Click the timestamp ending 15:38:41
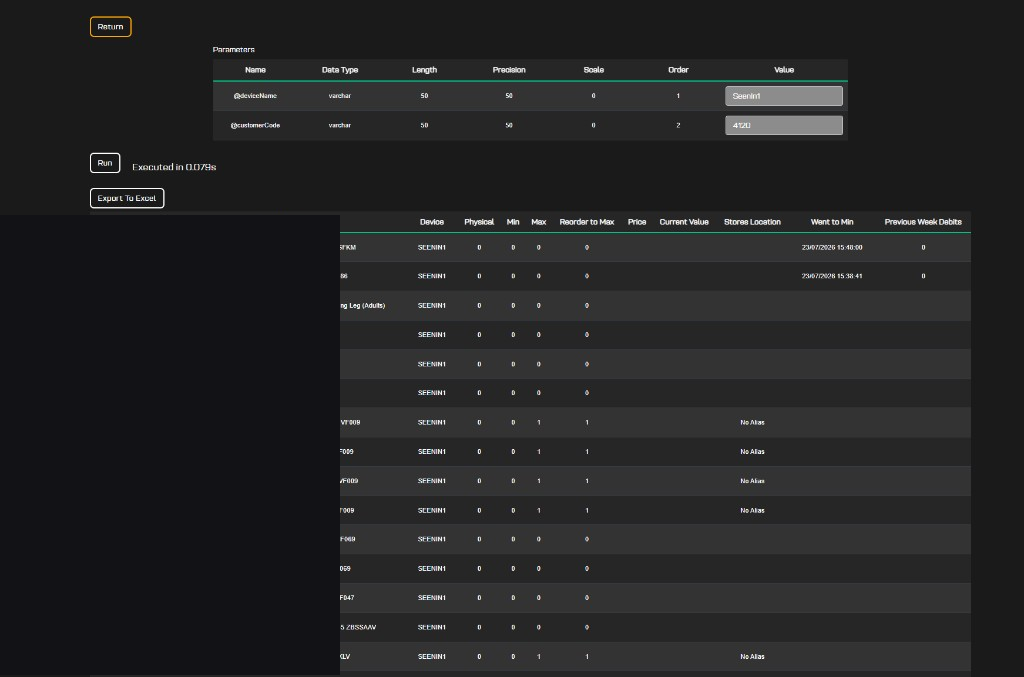1024x677 pixels. point(832,276)
